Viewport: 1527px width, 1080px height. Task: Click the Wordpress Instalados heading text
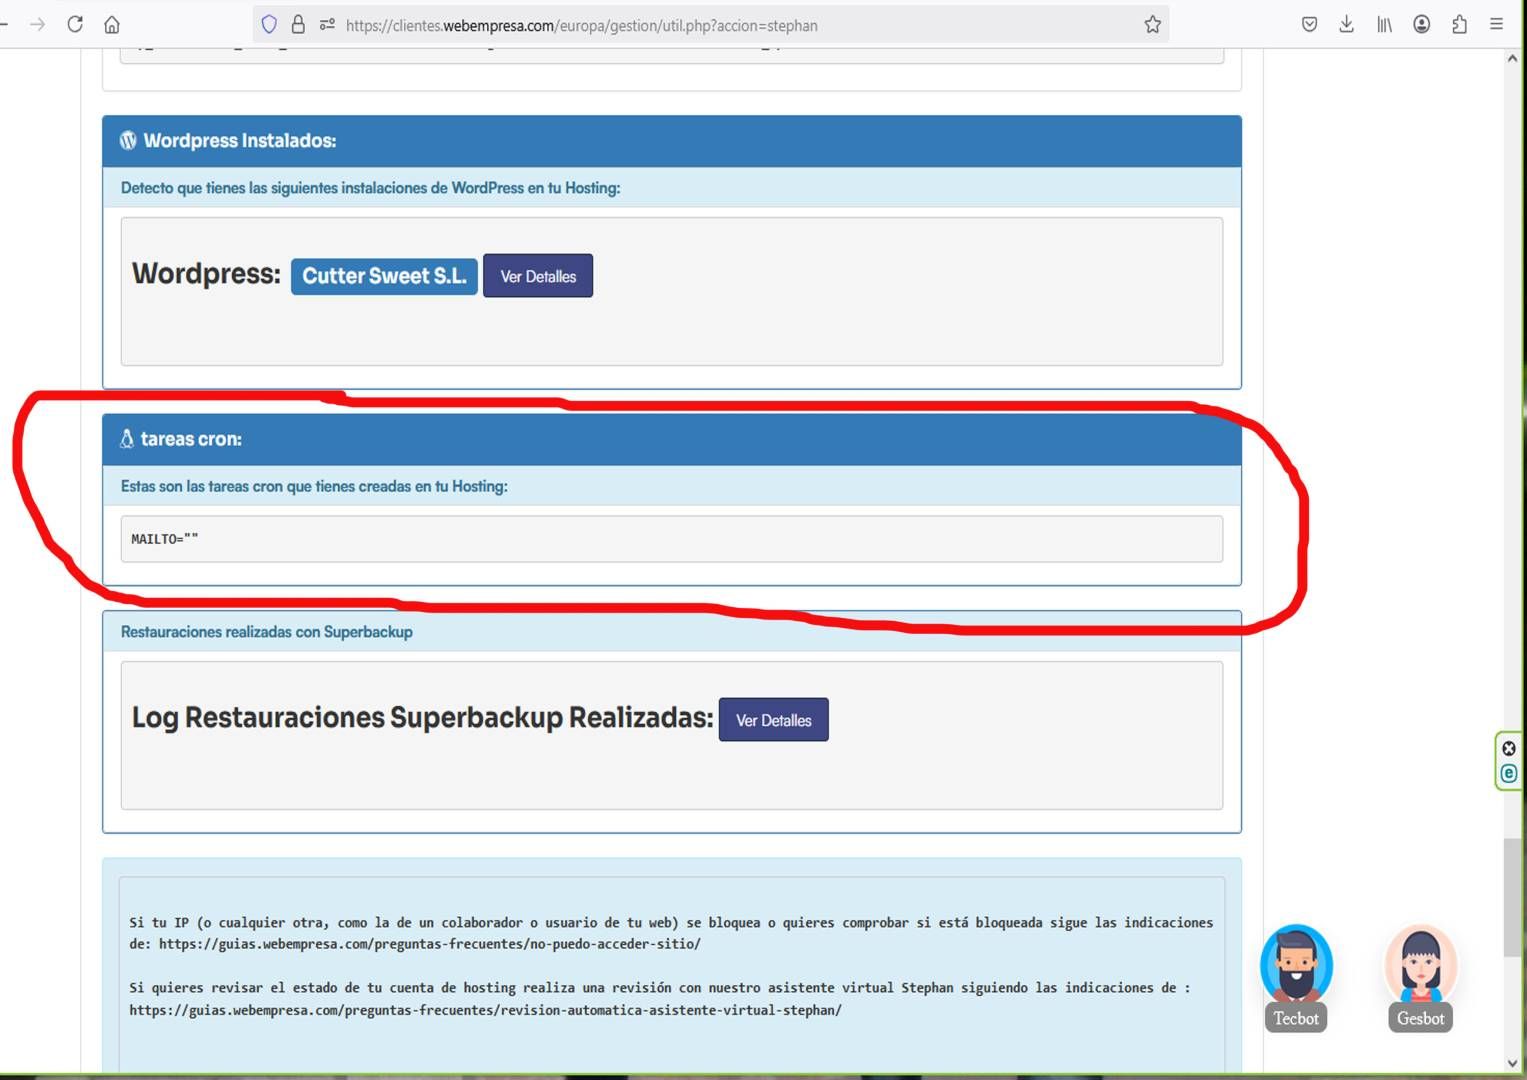[x=240, y=141]
